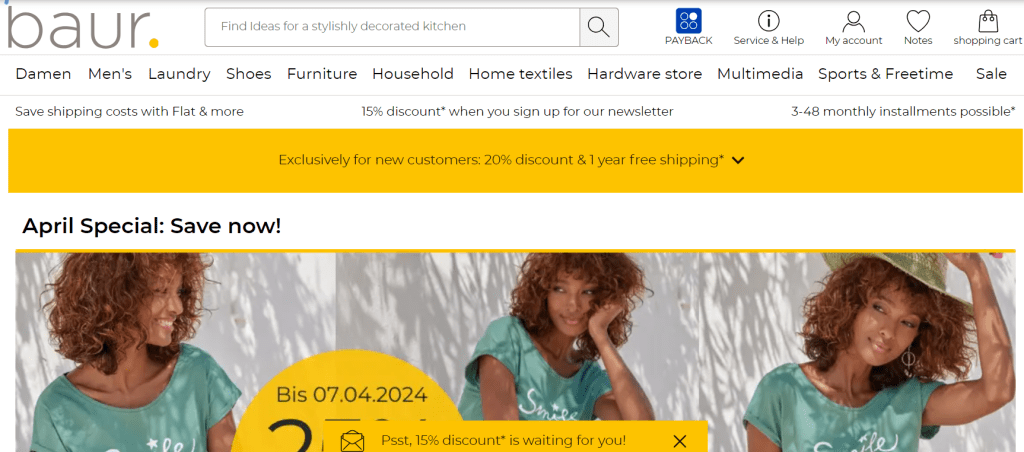Expand the new customers discount banner
Image resolution: width=1024 pixels, height=452 pixels.
(738, 160)
